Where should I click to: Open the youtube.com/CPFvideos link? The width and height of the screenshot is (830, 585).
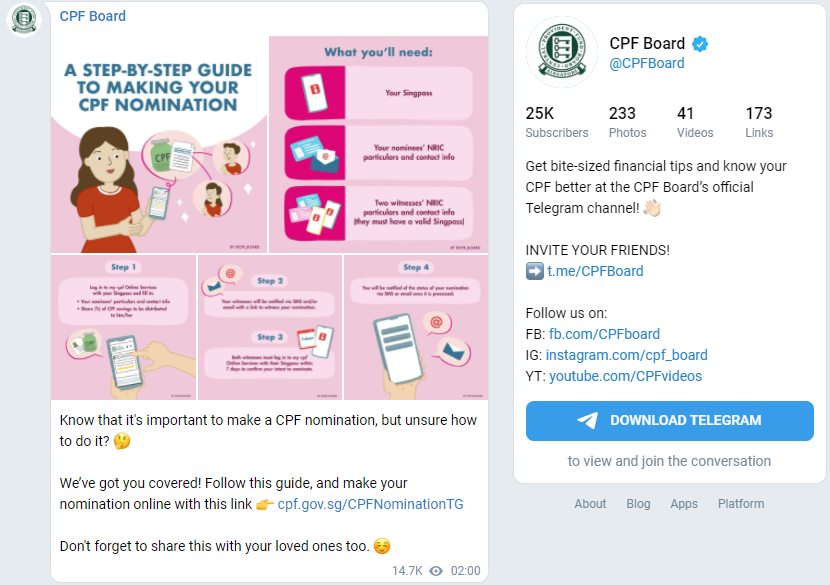pos(626,376)
